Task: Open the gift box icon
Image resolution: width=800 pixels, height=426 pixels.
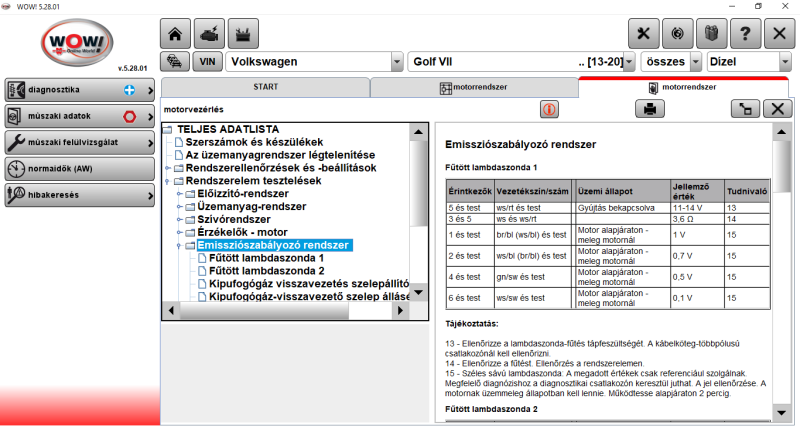Action: click(711, 34)
